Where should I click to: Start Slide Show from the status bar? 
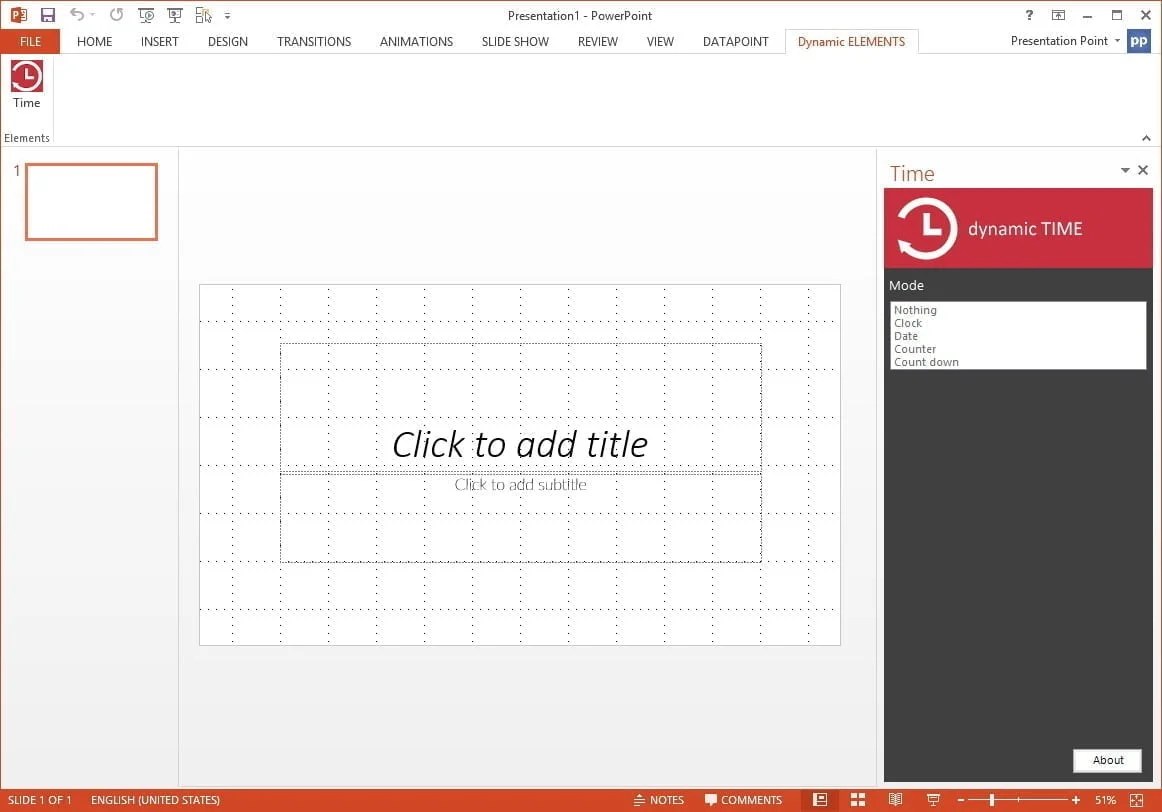(x=933, y=800)
